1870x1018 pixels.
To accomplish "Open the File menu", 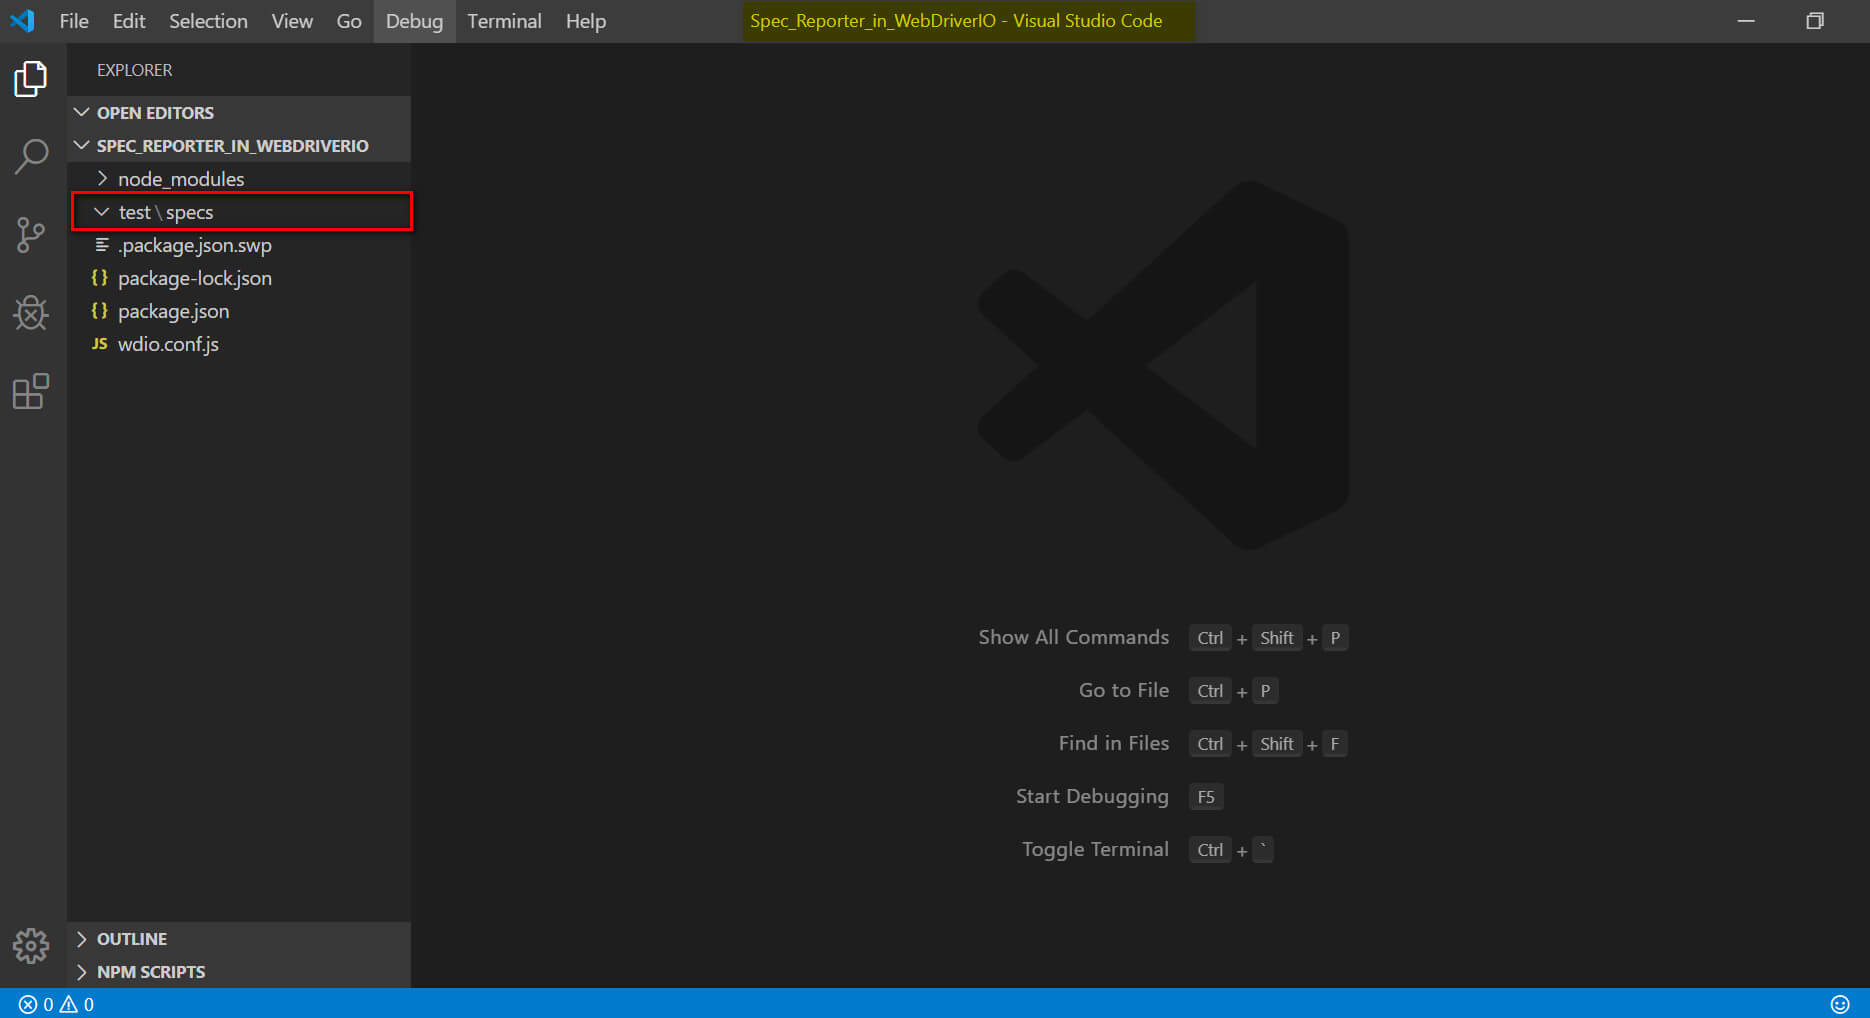I will click(74, 21).
